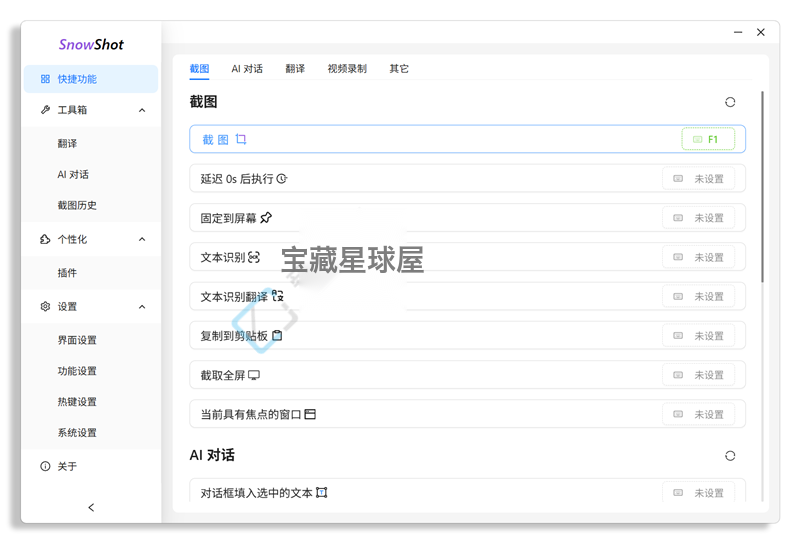This screenshot has height=543, width=800.
Task: Click the scan icon next to 文本识别
Action: (x=254, y=257)
